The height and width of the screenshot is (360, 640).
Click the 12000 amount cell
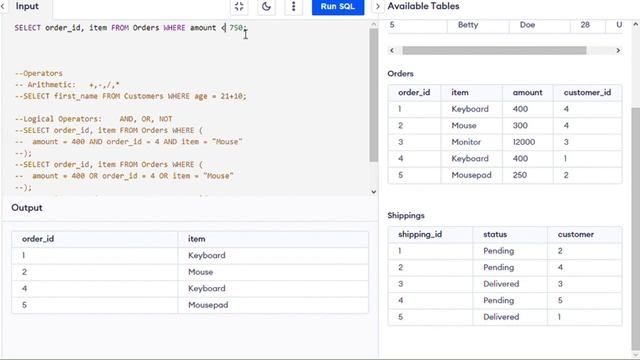click(x=524, y=142)
